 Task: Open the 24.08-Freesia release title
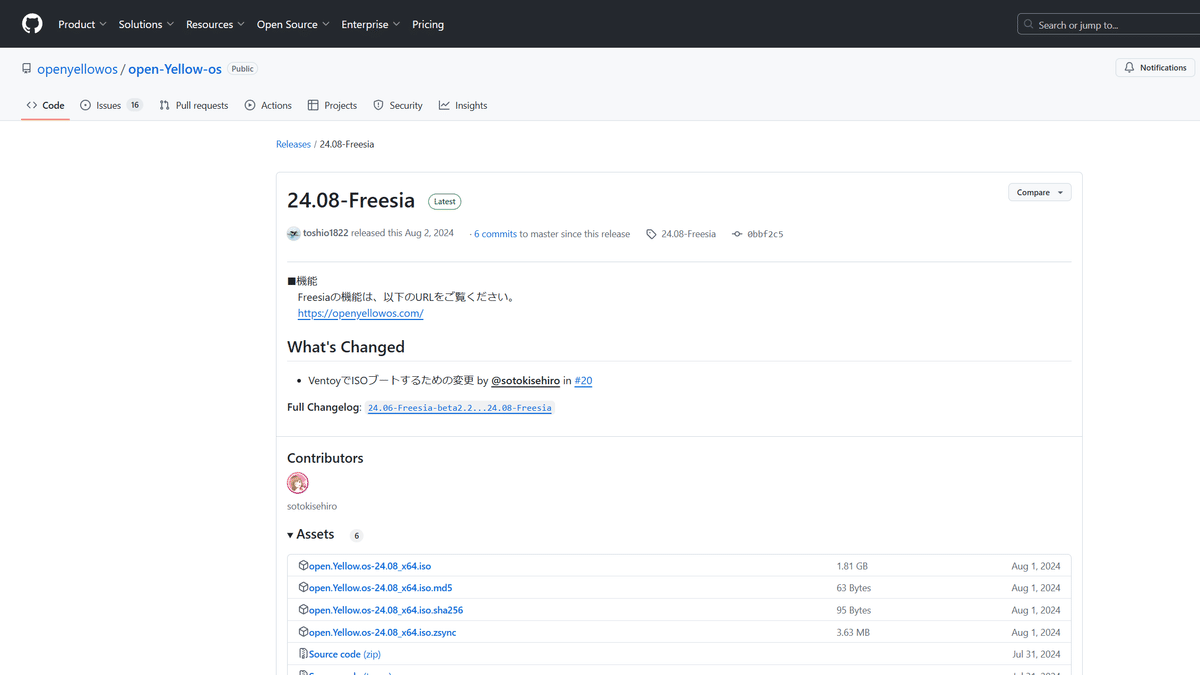point(351,201)
